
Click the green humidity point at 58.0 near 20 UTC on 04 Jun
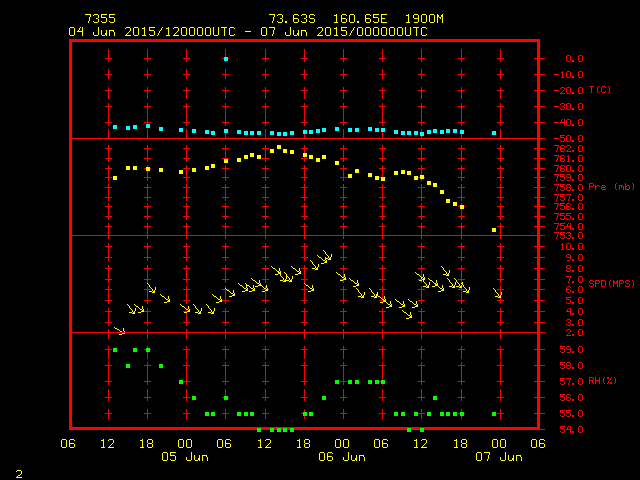click(x=161, y=366)
